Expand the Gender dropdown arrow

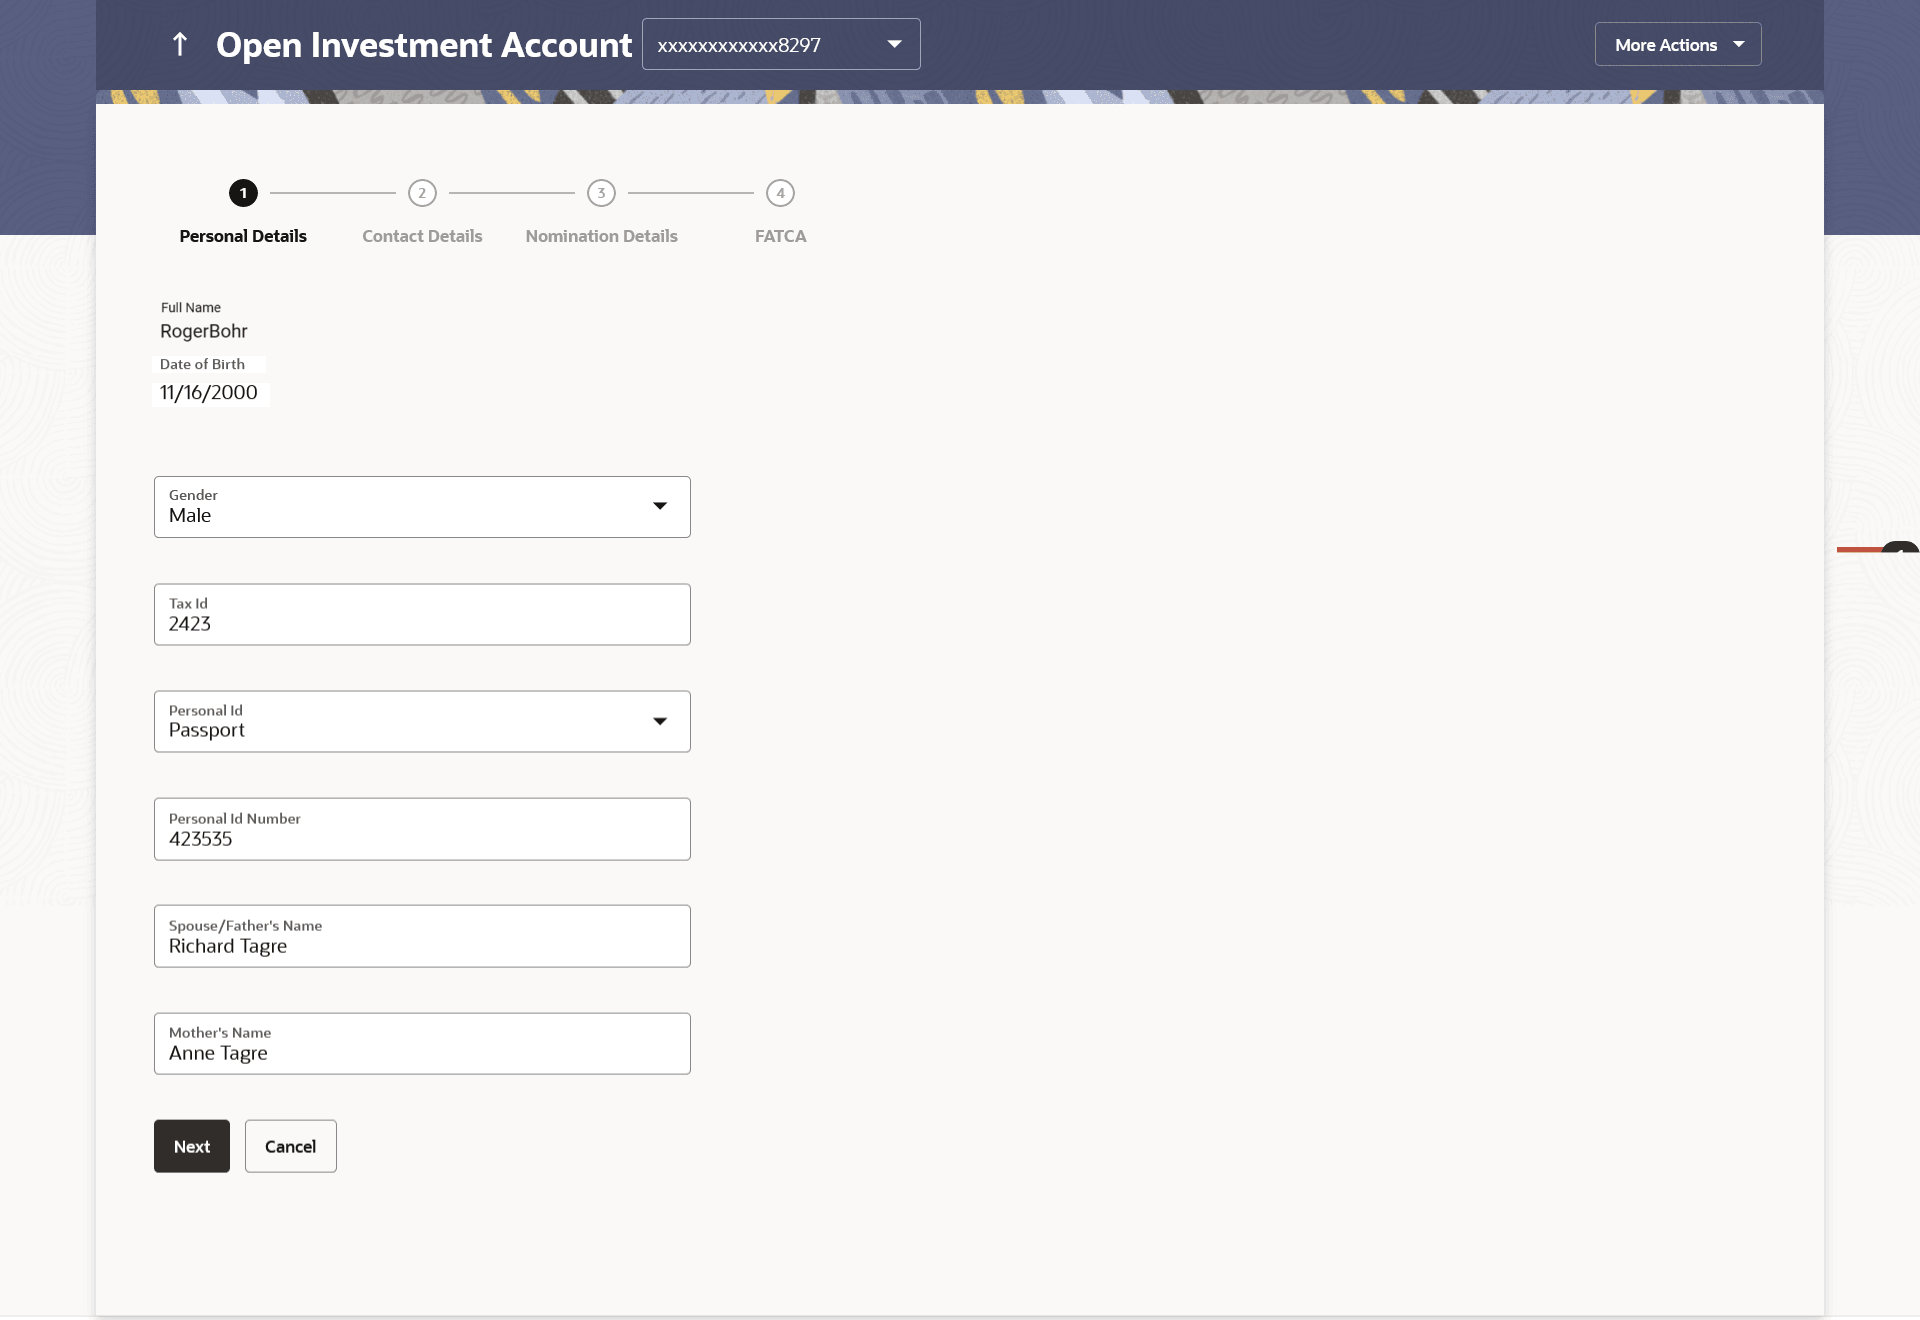(x=660, y=506)
